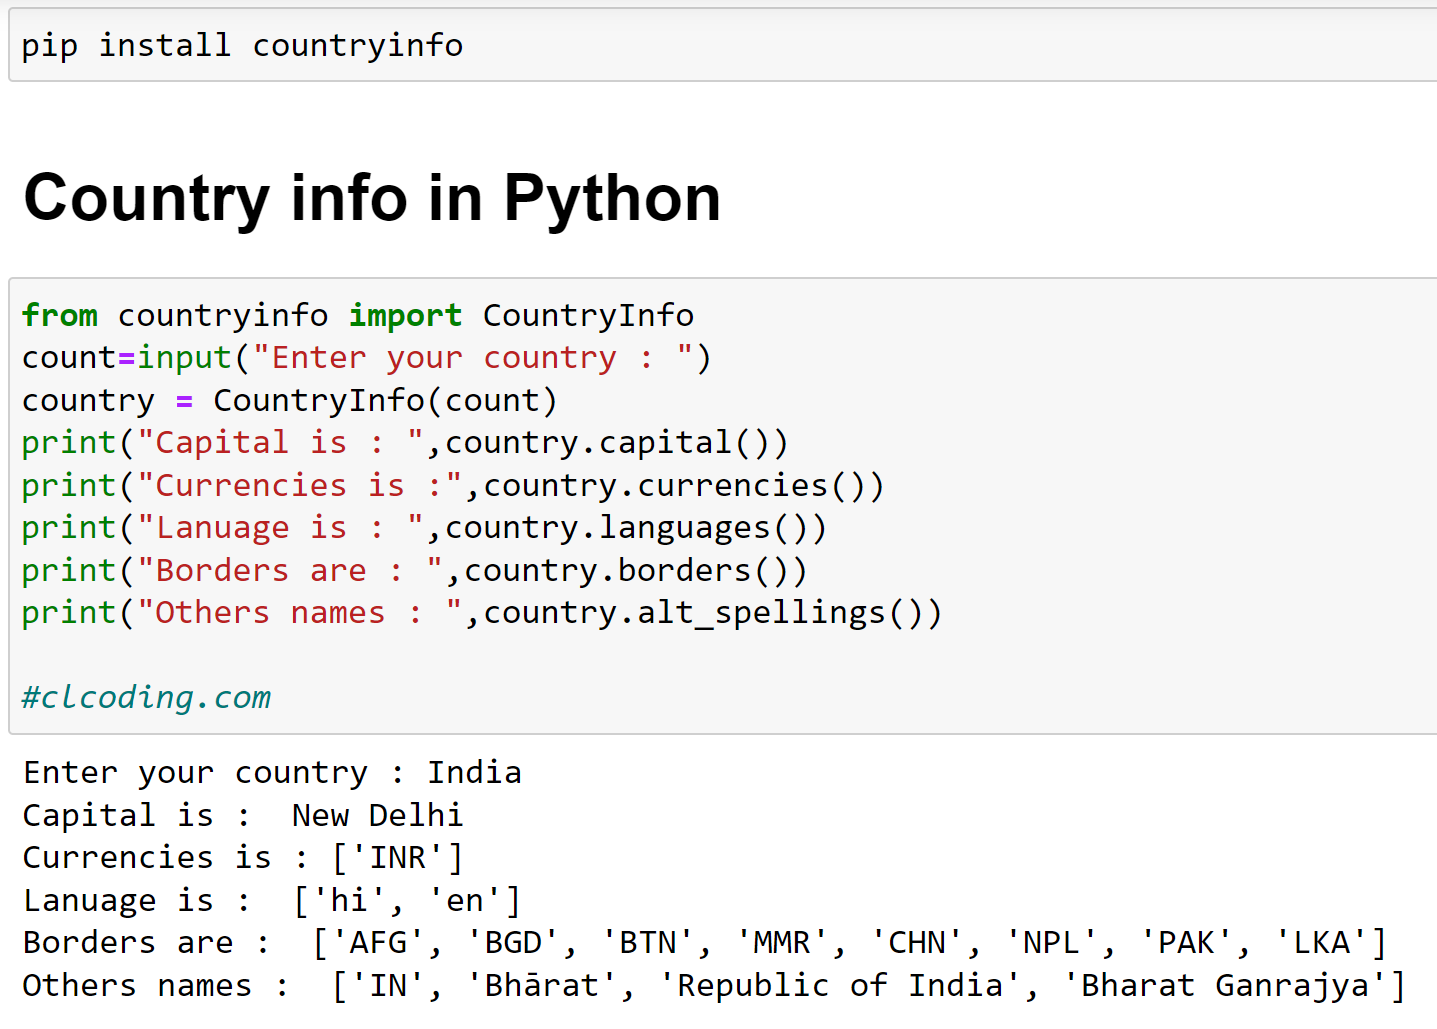Click the import keyword in the code
This screenshot has height=1029, width=1437.
405,314
